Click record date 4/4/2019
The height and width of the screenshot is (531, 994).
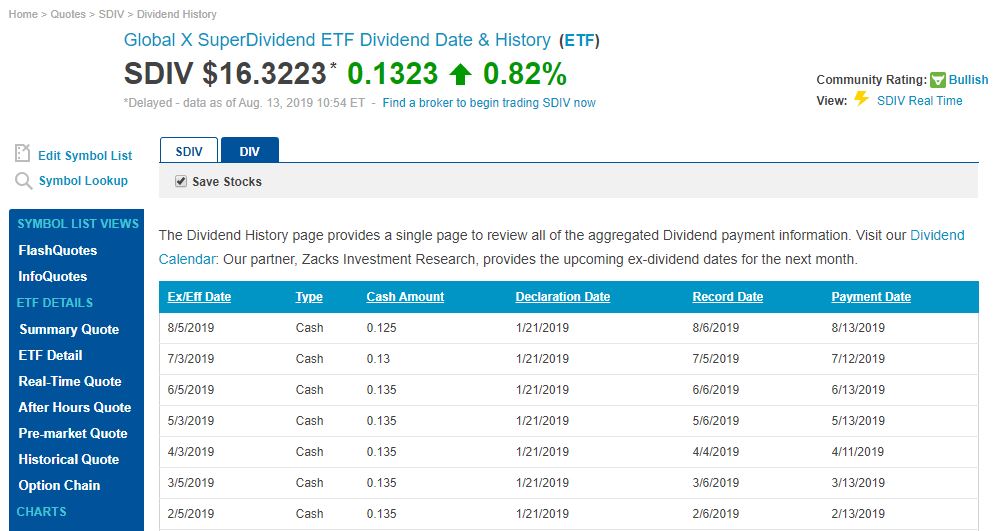[716, 452]
